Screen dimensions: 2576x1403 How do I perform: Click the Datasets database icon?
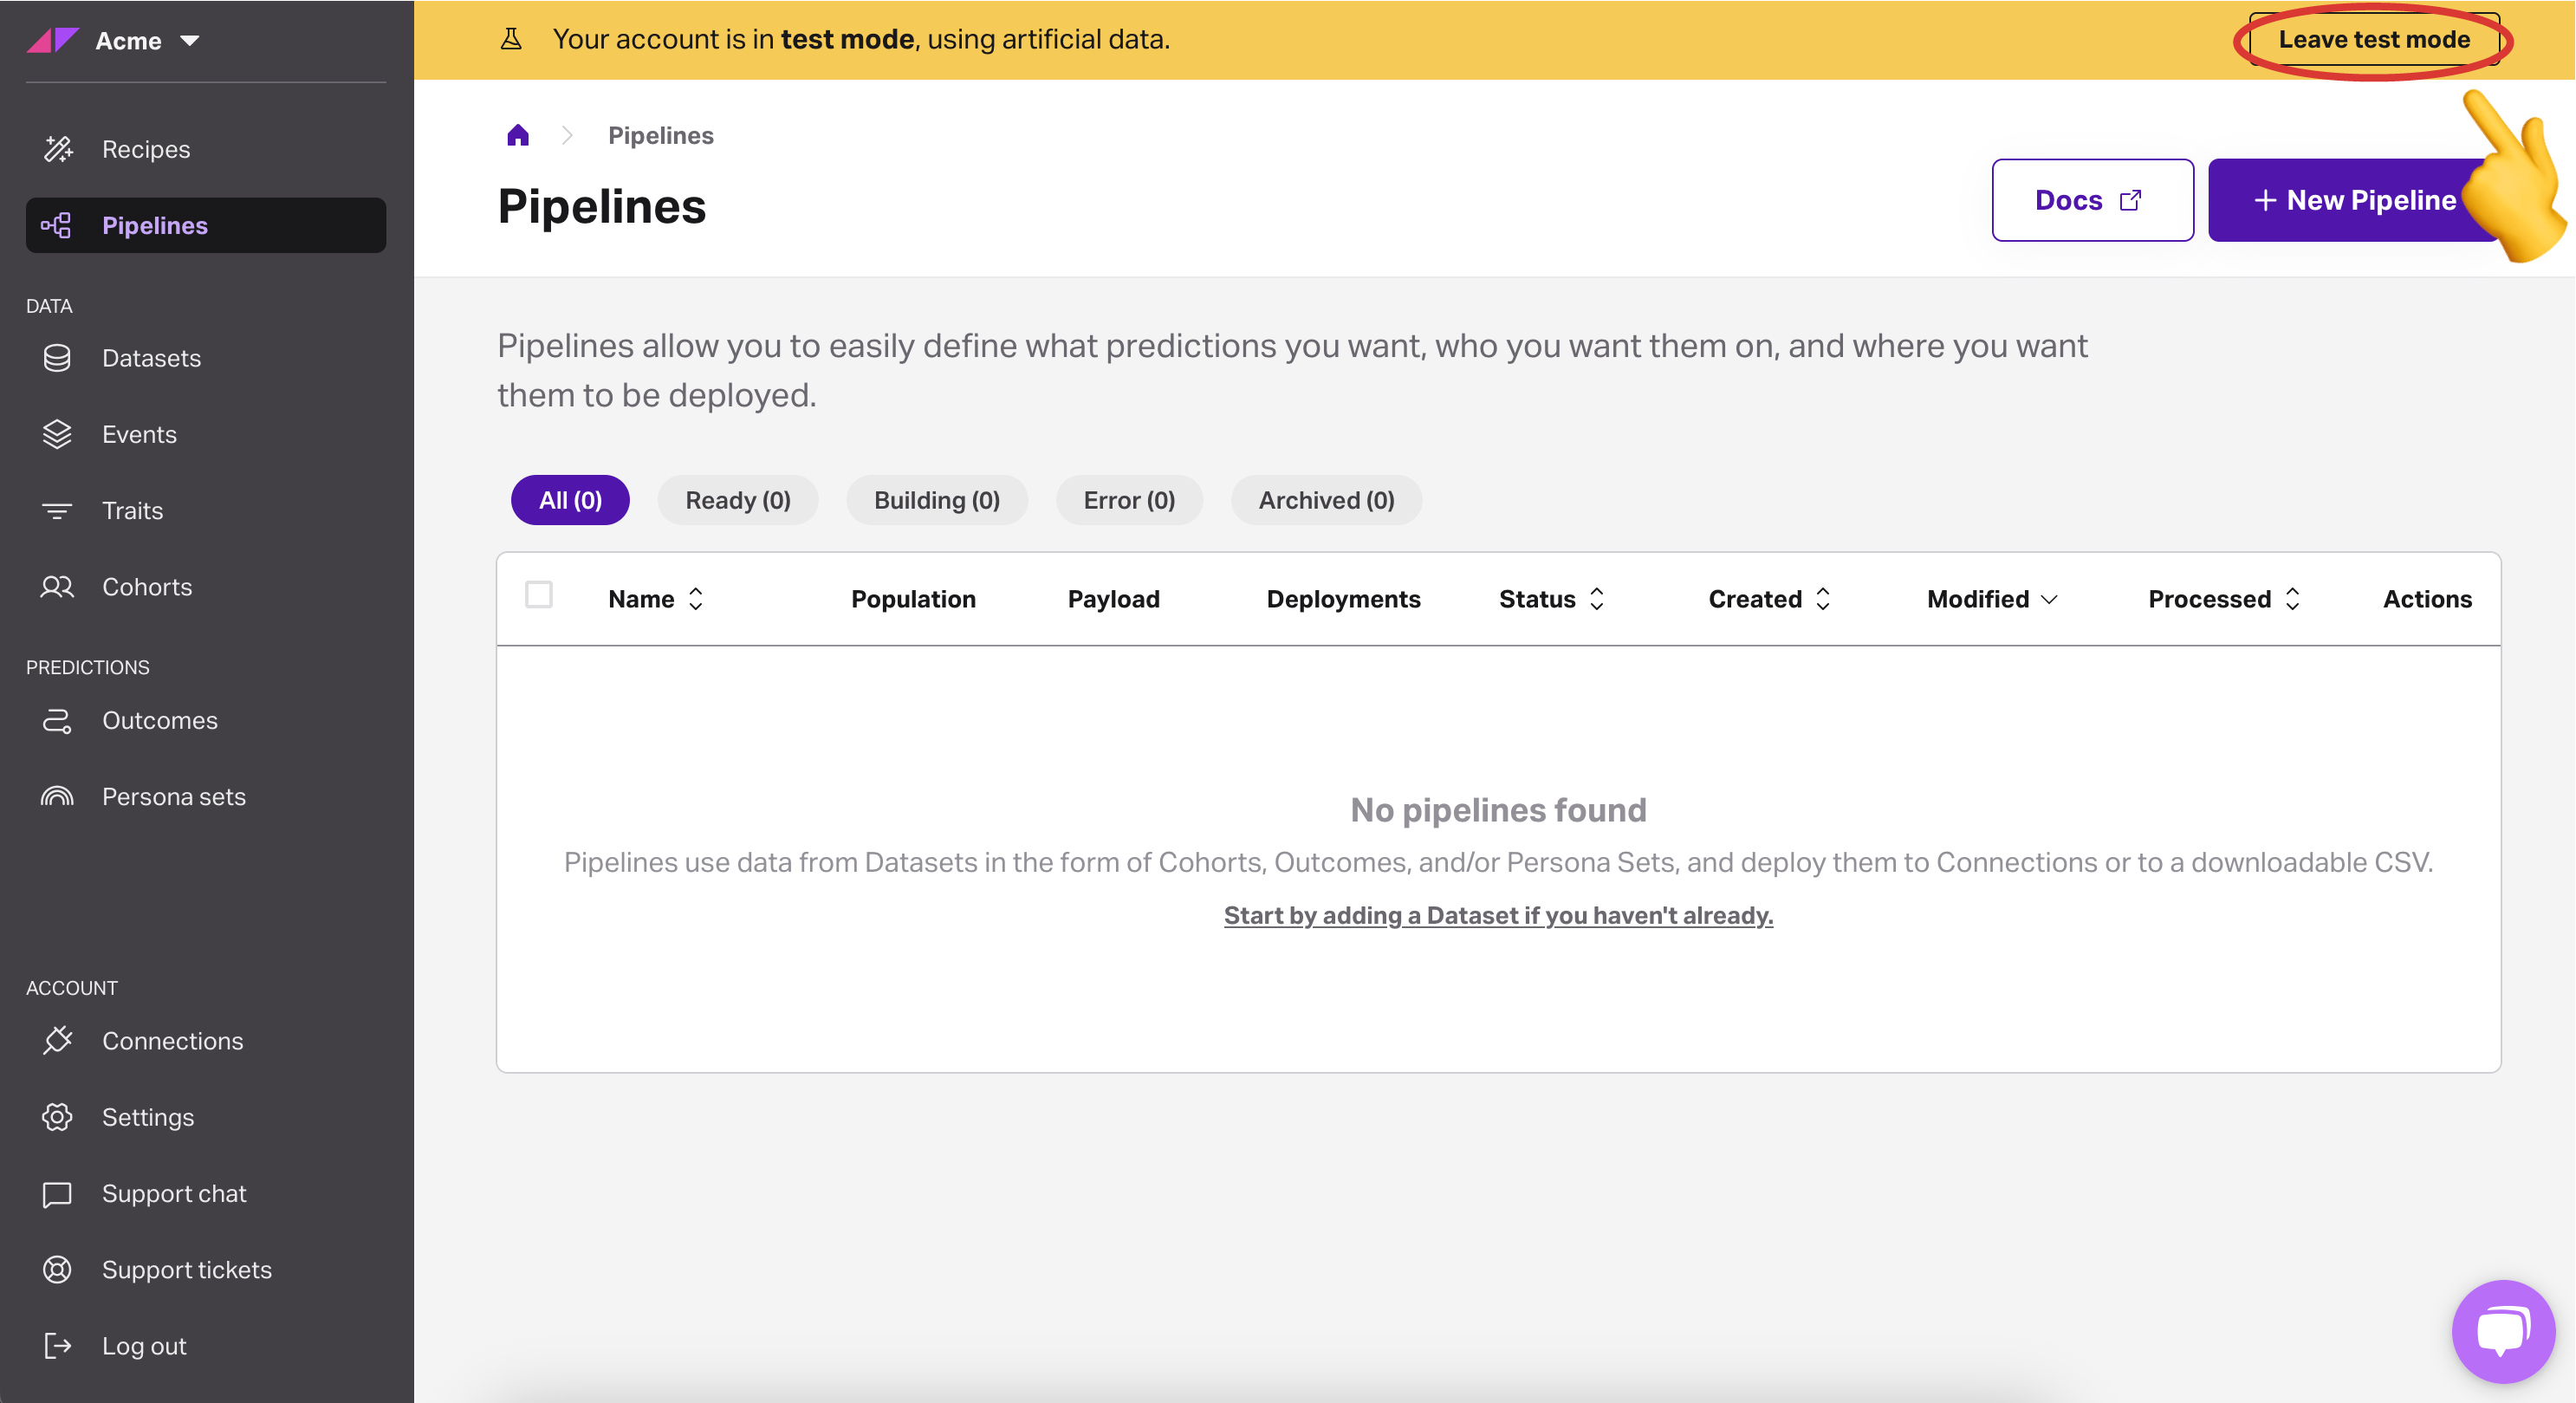(x=57, y=358)
